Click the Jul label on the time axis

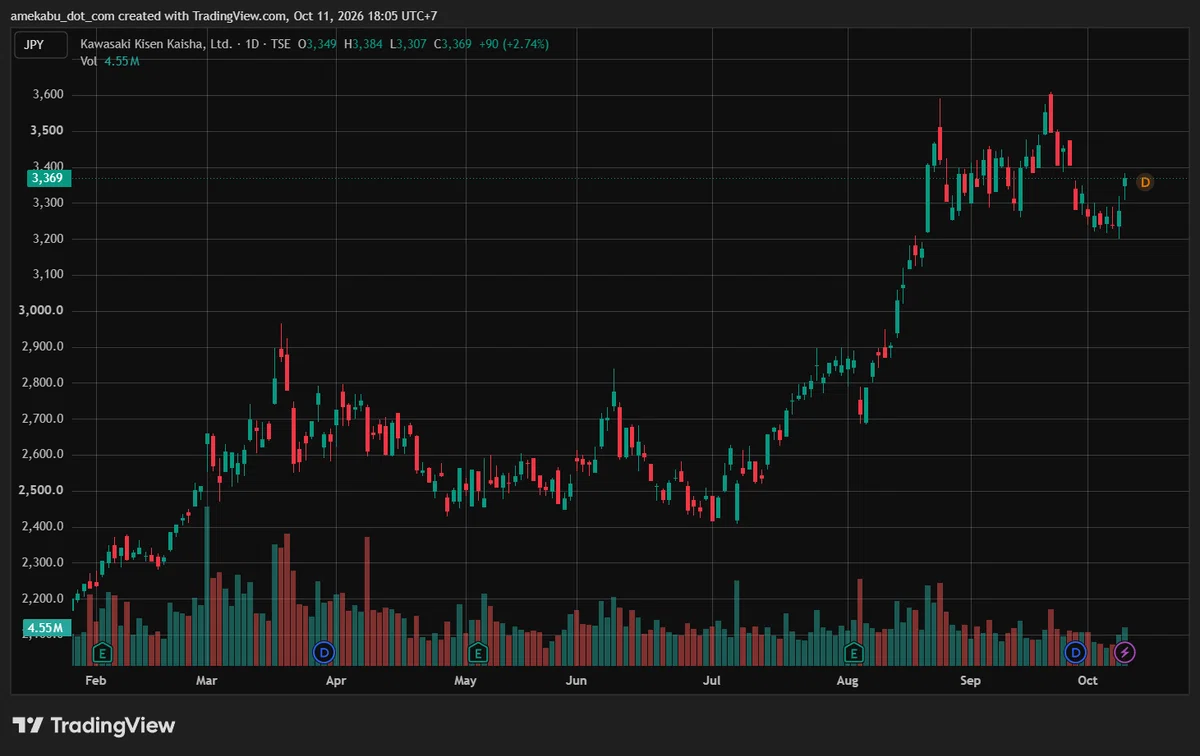click(712, 681)
